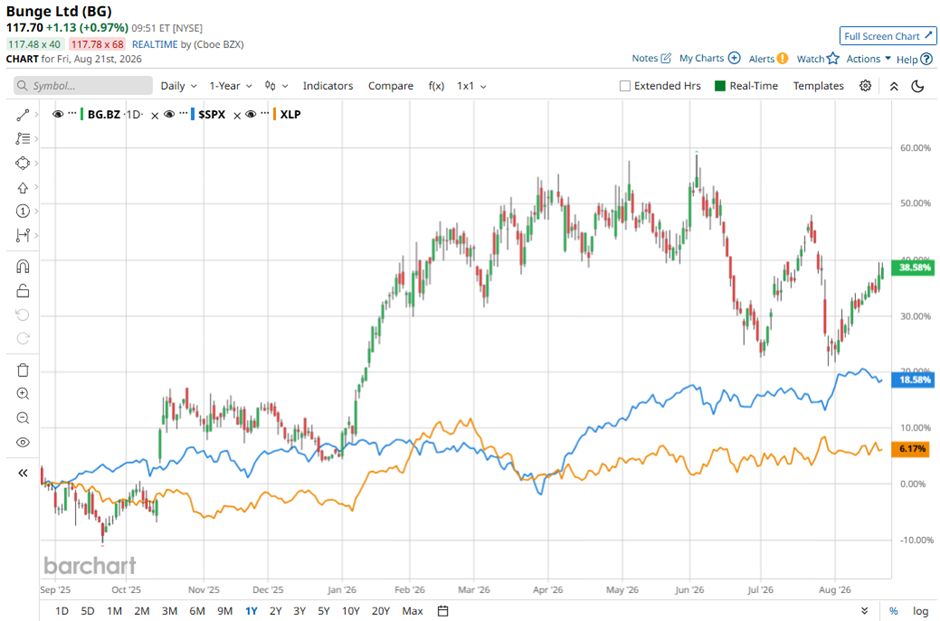Screen dimensions: 940x621
Task: Click the 18.58% SPX value label
Action: 913,379
